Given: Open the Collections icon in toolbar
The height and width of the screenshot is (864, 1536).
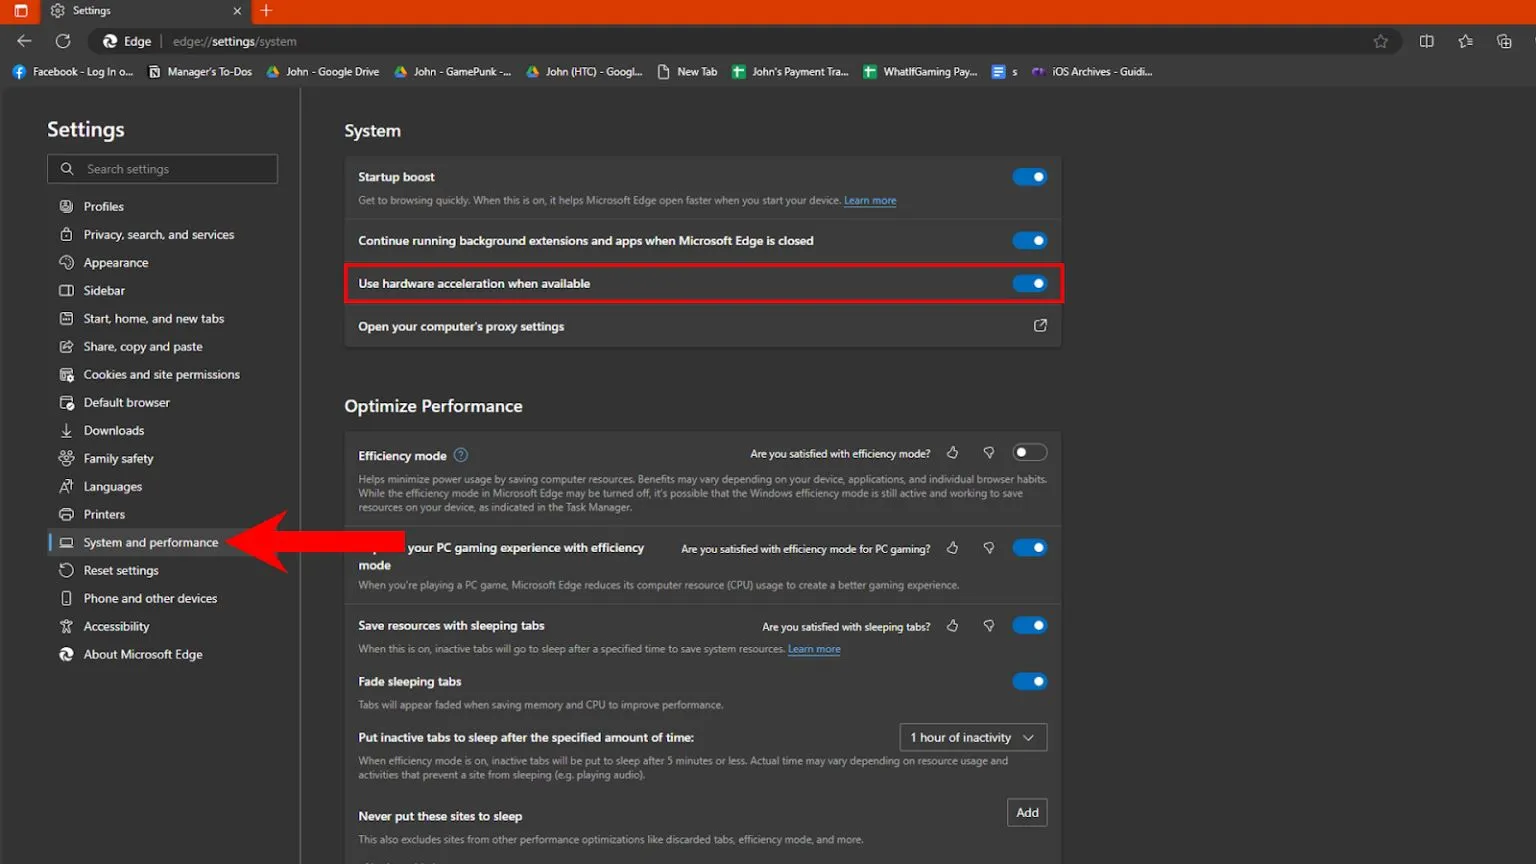Looking at the screenshot, I should 1503,41.
